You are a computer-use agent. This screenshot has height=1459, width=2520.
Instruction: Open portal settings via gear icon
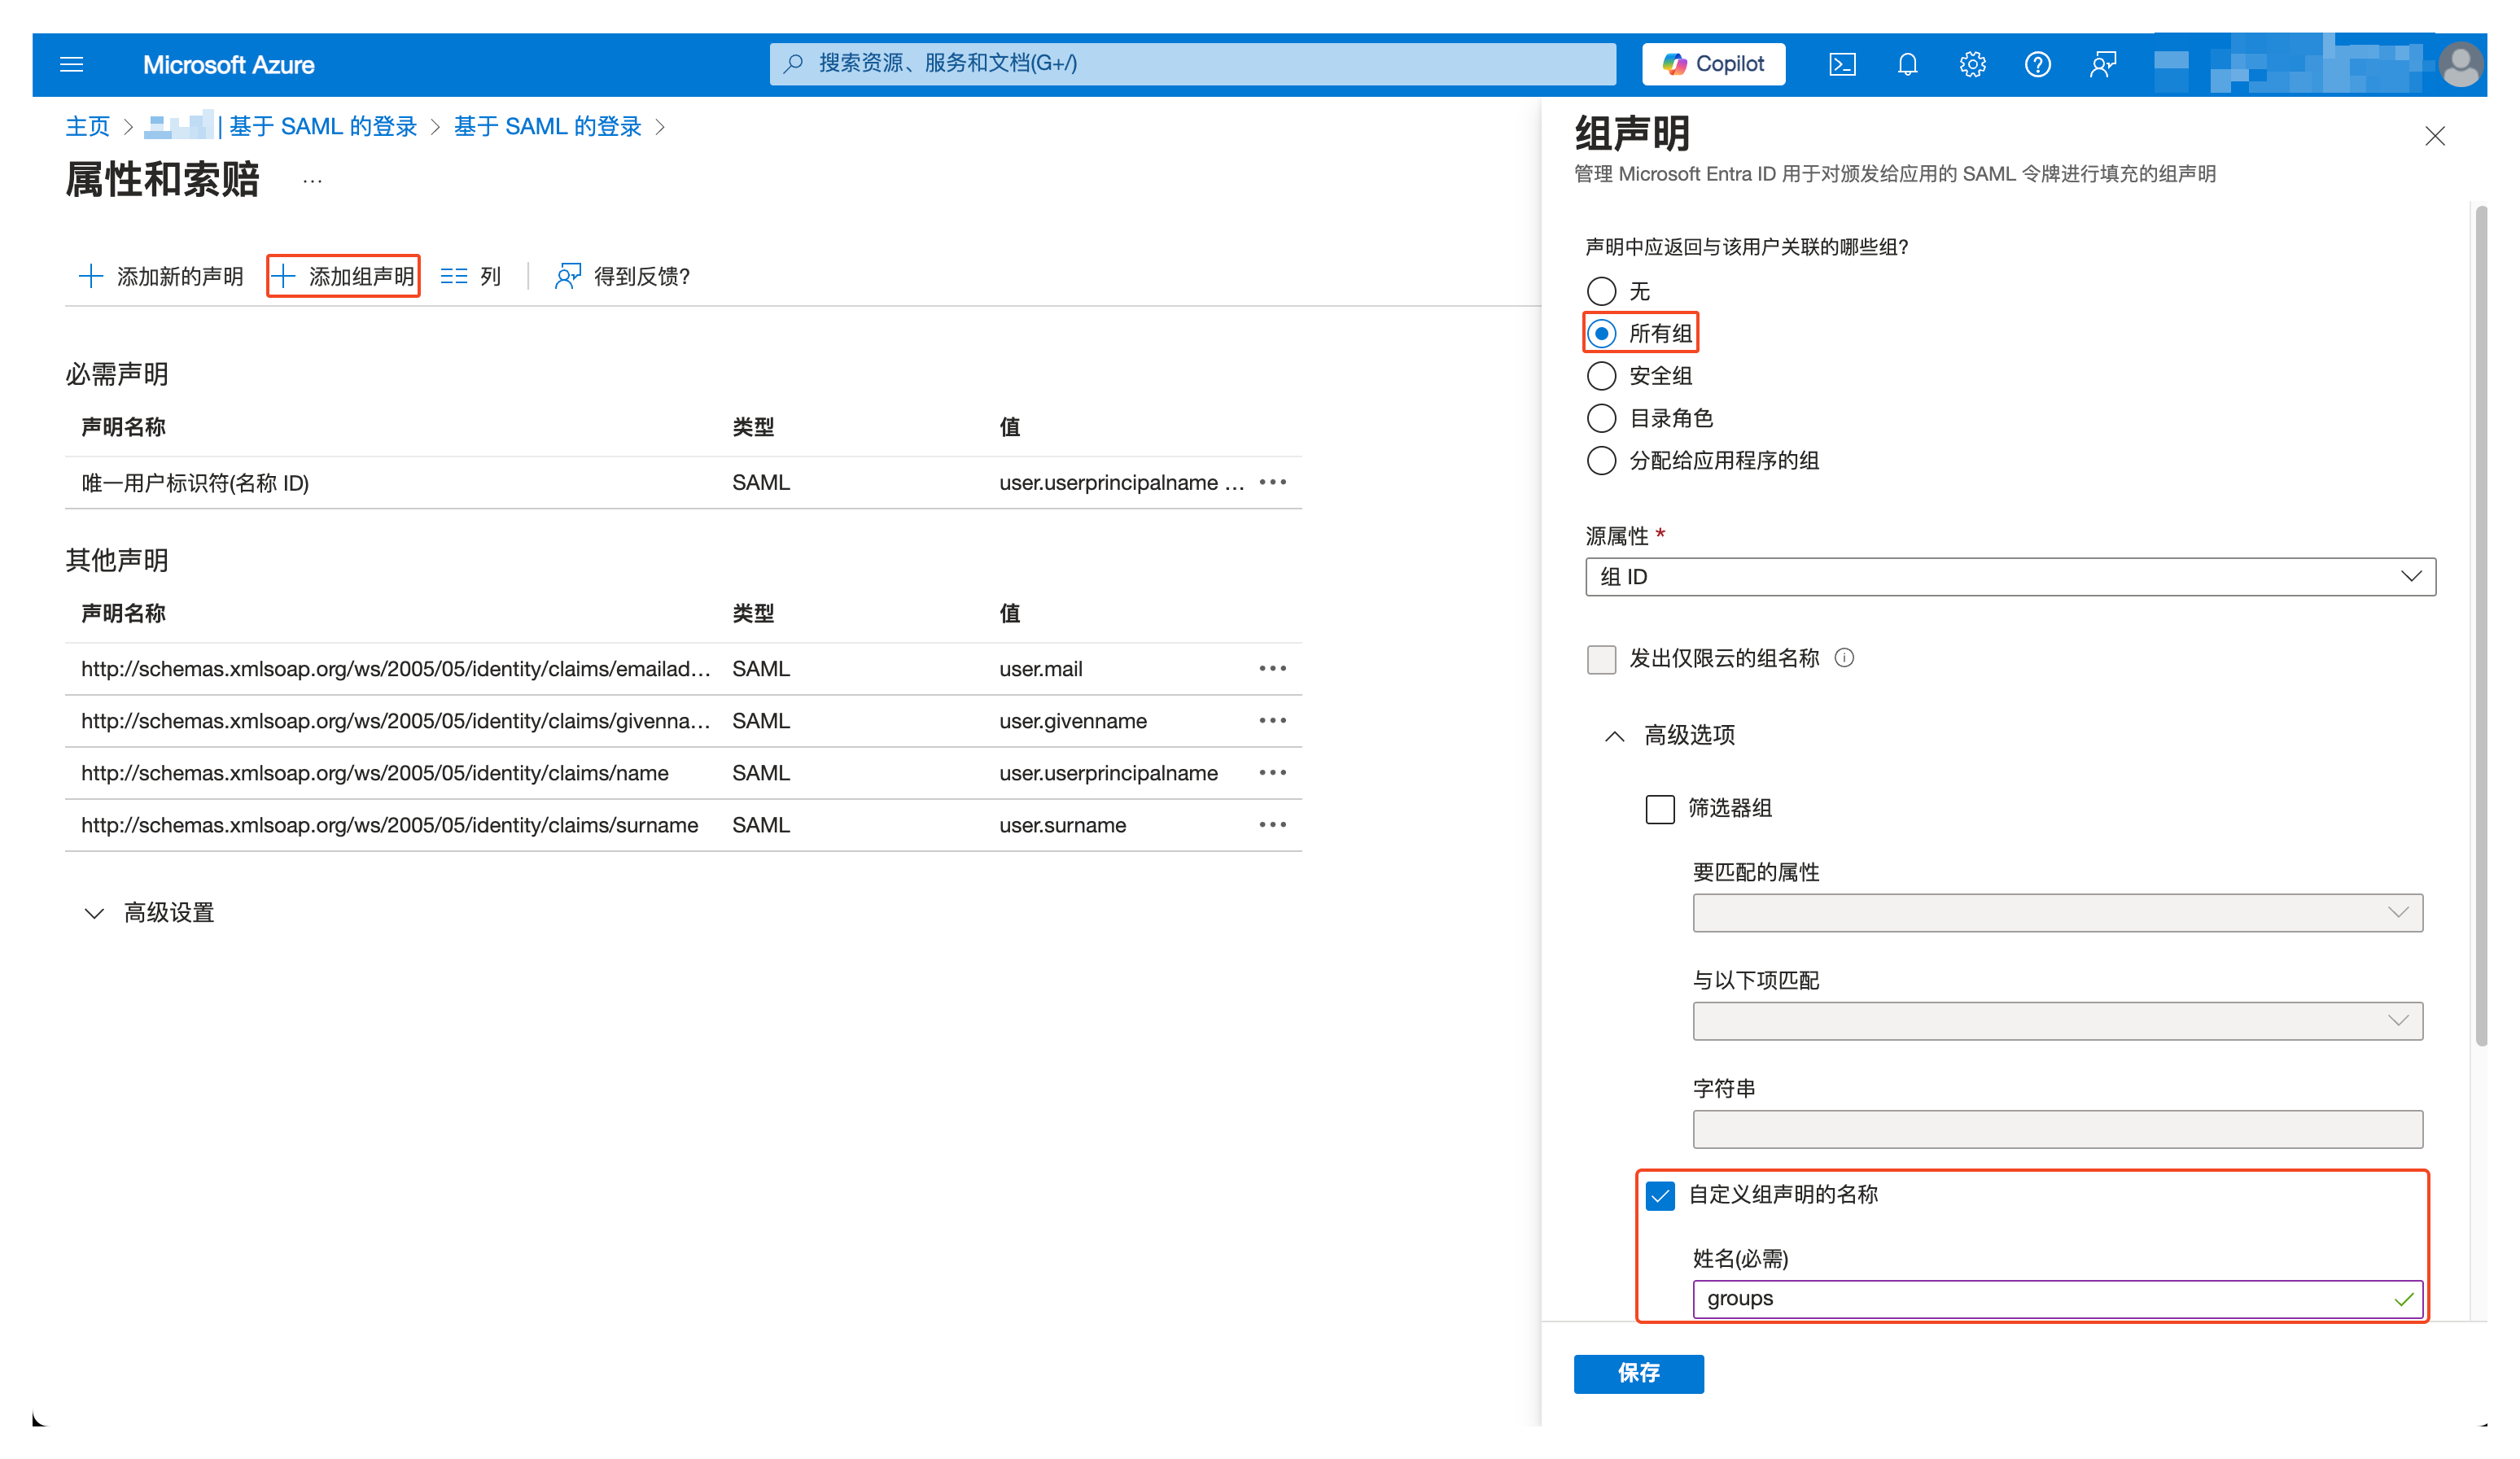[1972, 63]
